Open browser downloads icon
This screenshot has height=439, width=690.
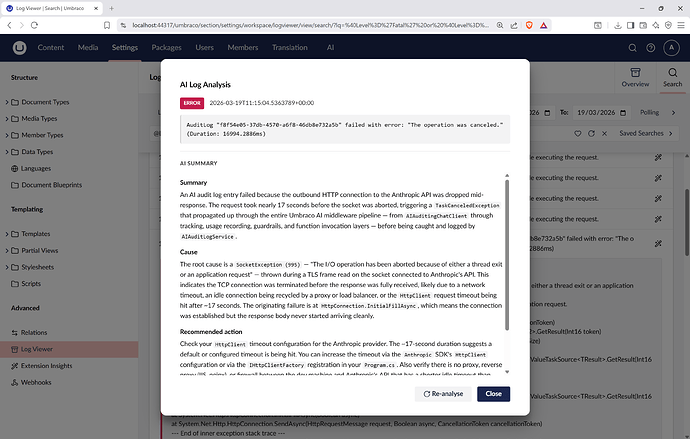point(617,26)
